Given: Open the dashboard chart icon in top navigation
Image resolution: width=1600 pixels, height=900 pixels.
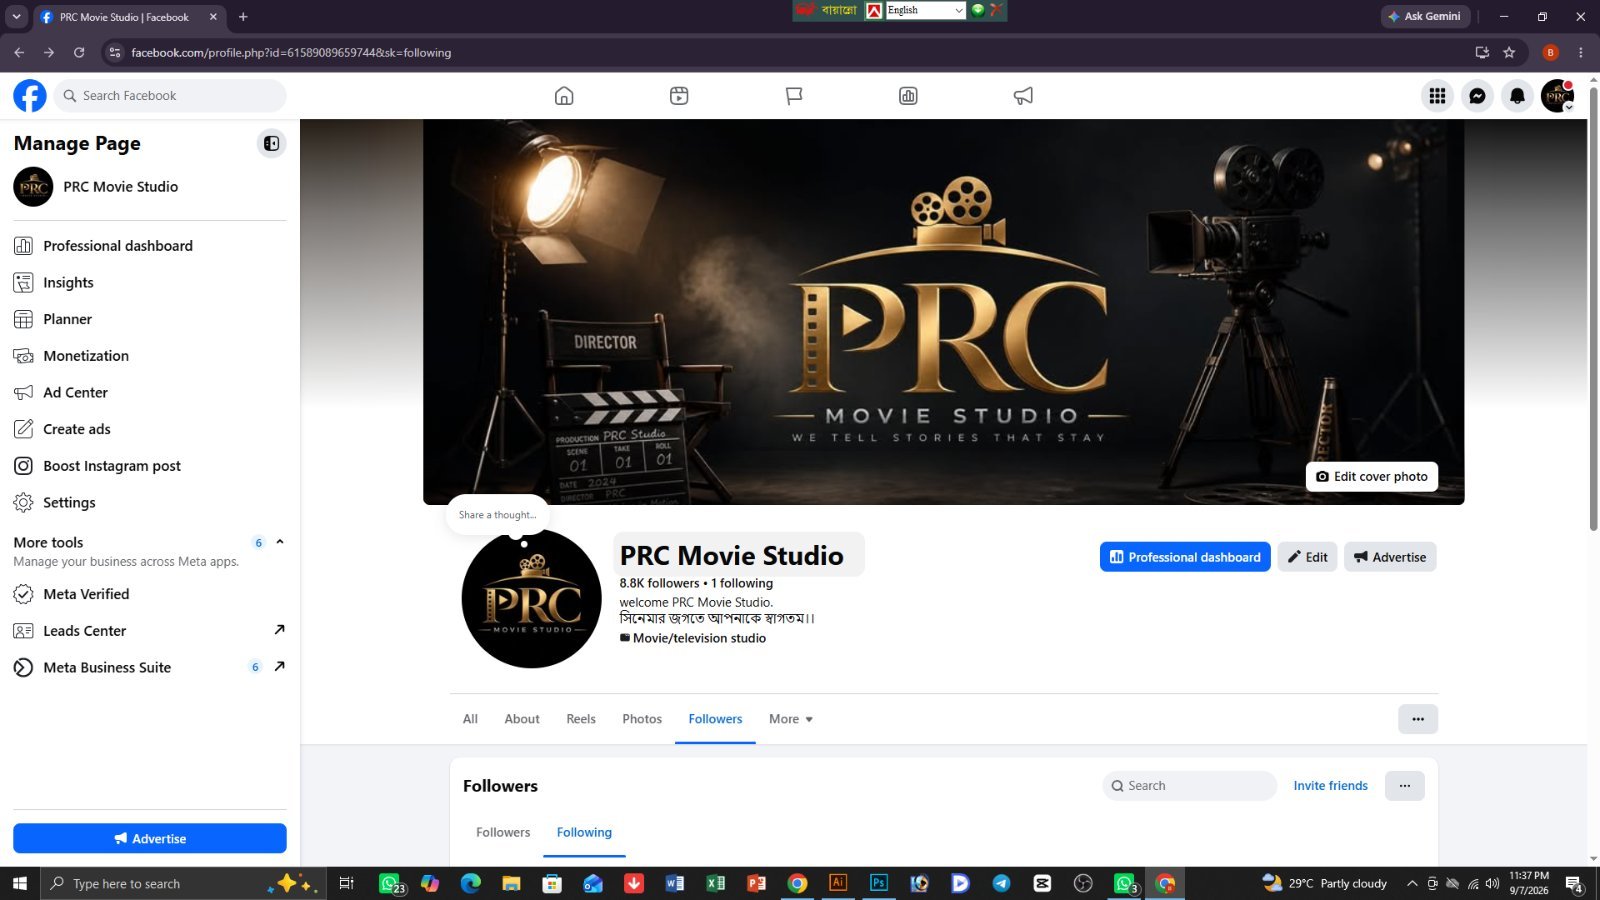Looking at the screenshot, I should coord(908,96).
